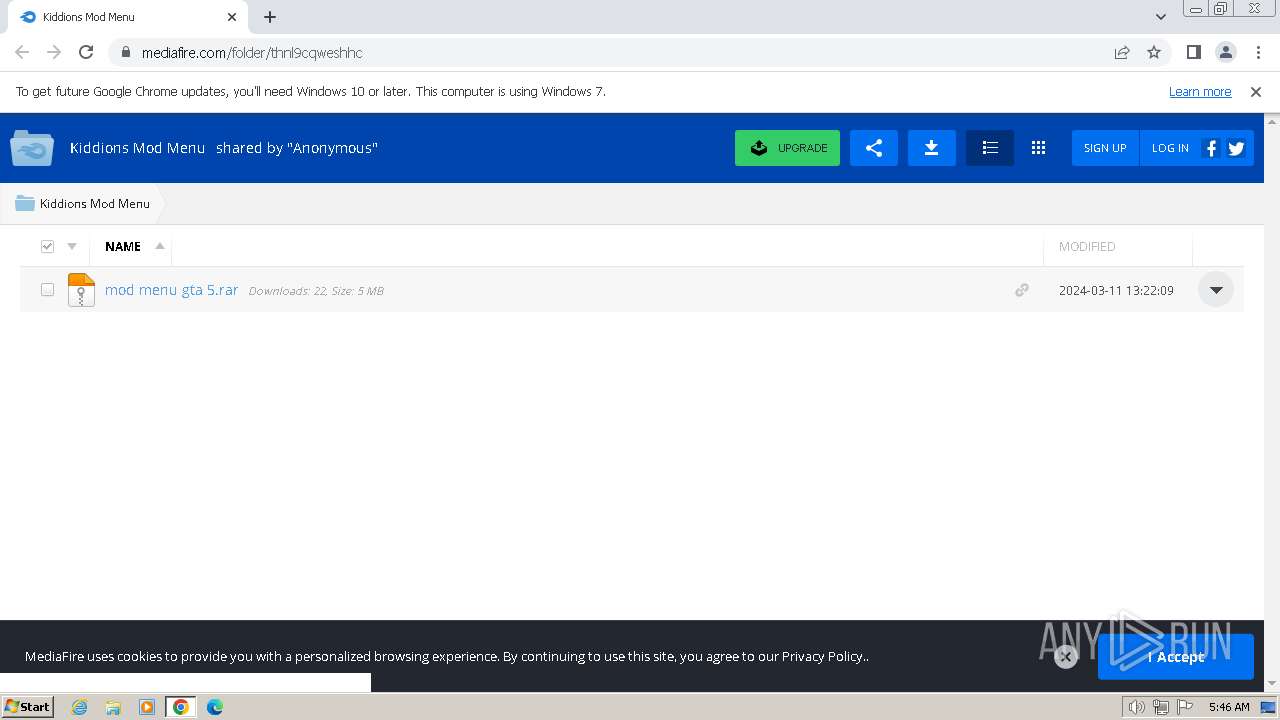Accept cookies with I Accept button
Screen dimensions: 1280x720
pyautogui.click(x=1176, y=657)
